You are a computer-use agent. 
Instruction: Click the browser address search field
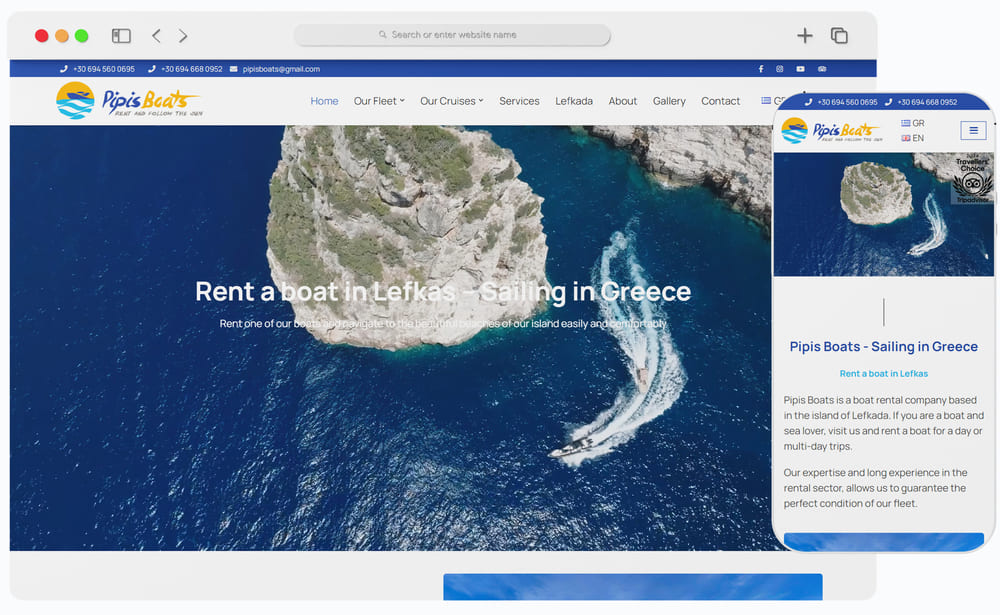(452, 35)
